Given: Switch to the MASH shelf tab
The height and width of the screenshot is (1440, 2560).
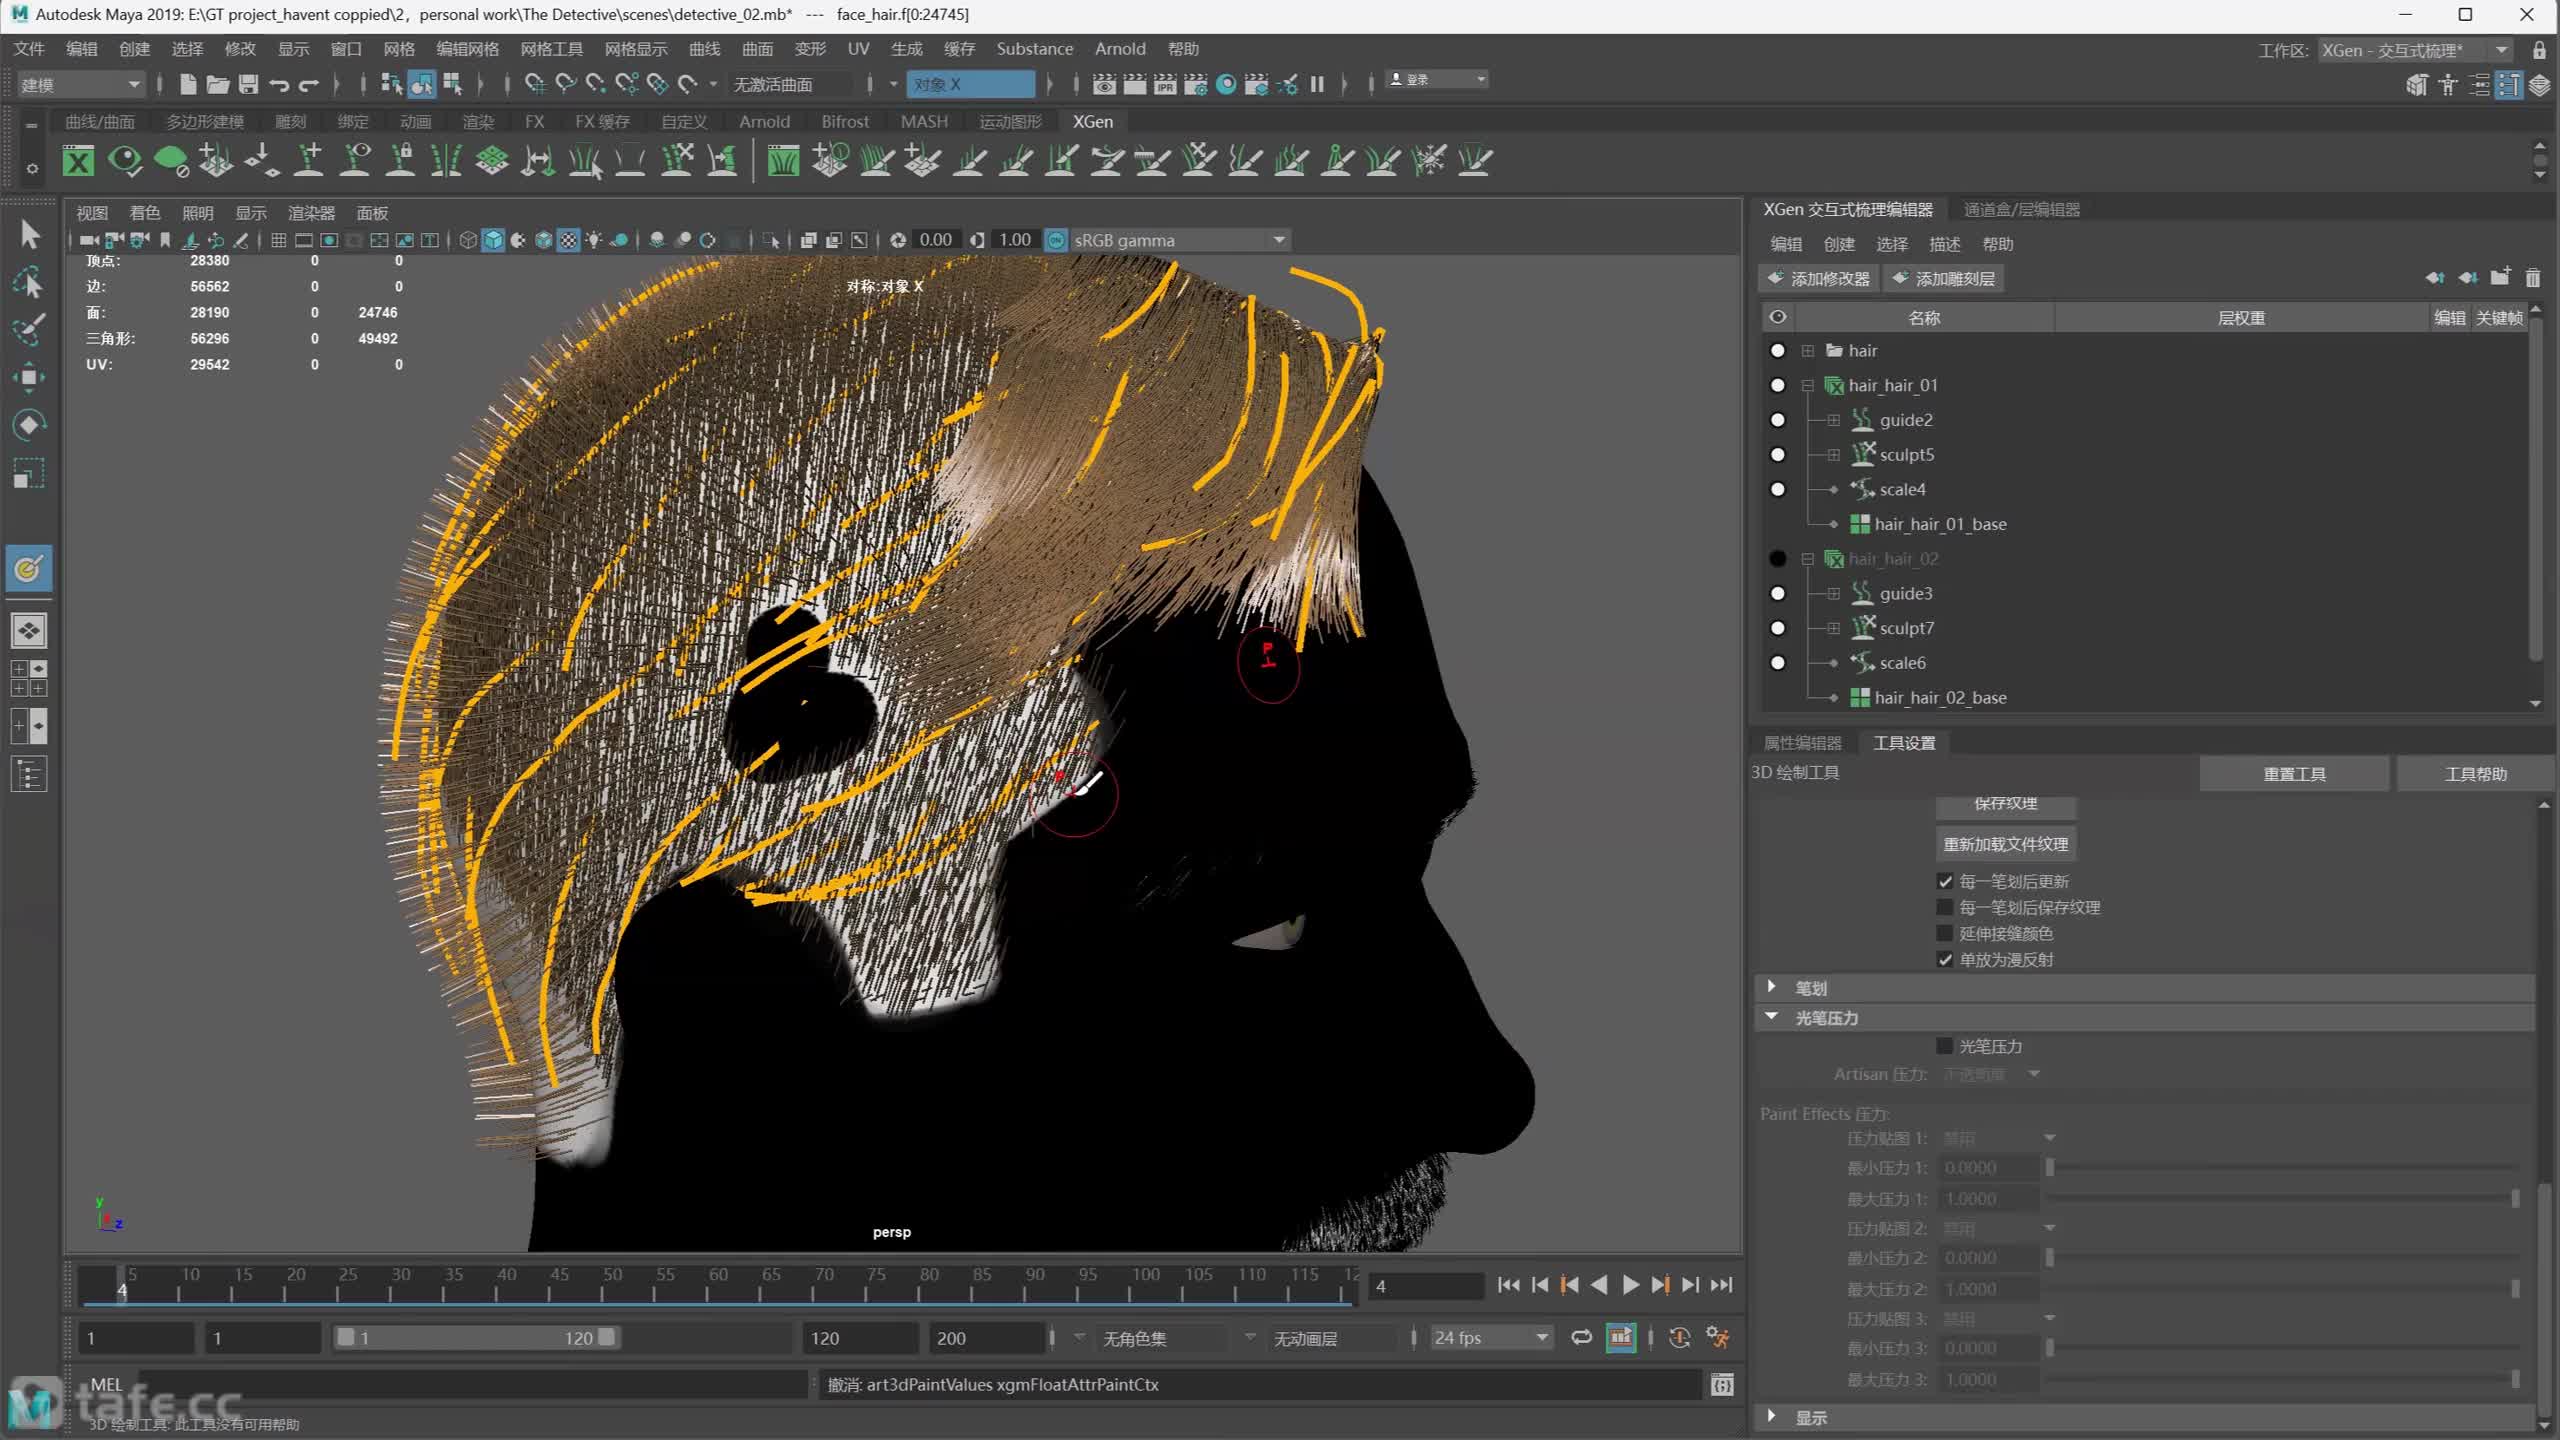Looking at the screenshot, I should (x=924, y=121).
